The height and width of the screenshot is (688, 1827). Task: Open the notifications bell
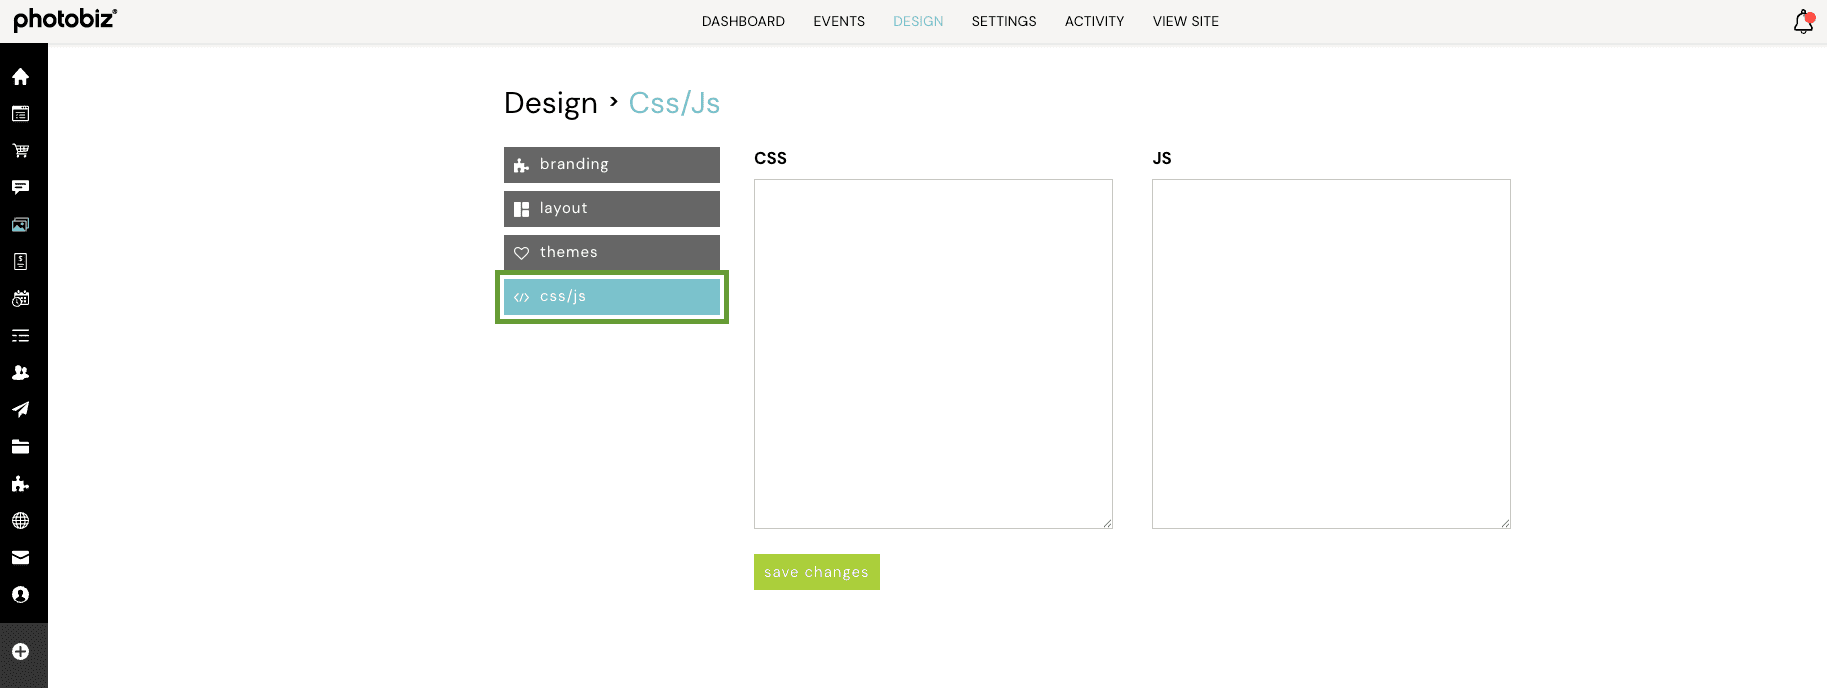[1803, 22]
